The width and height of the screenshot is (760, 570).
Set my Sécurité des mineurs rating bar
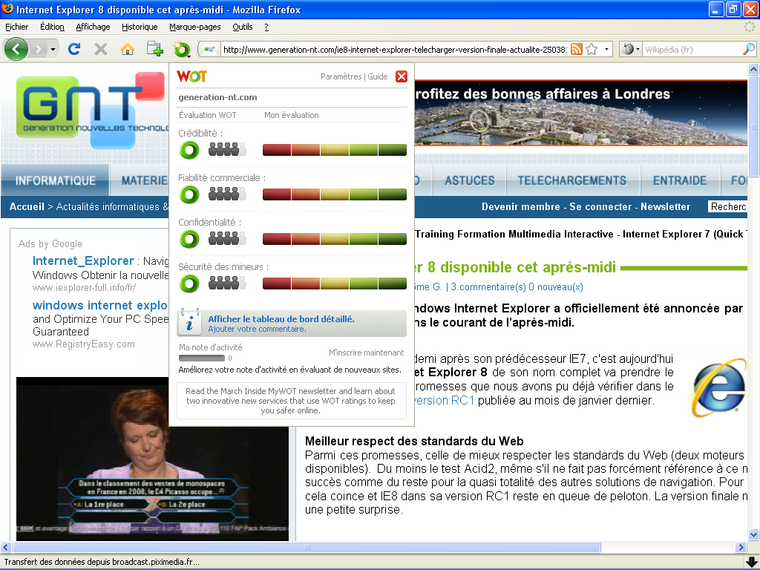[x=334, y=284]
